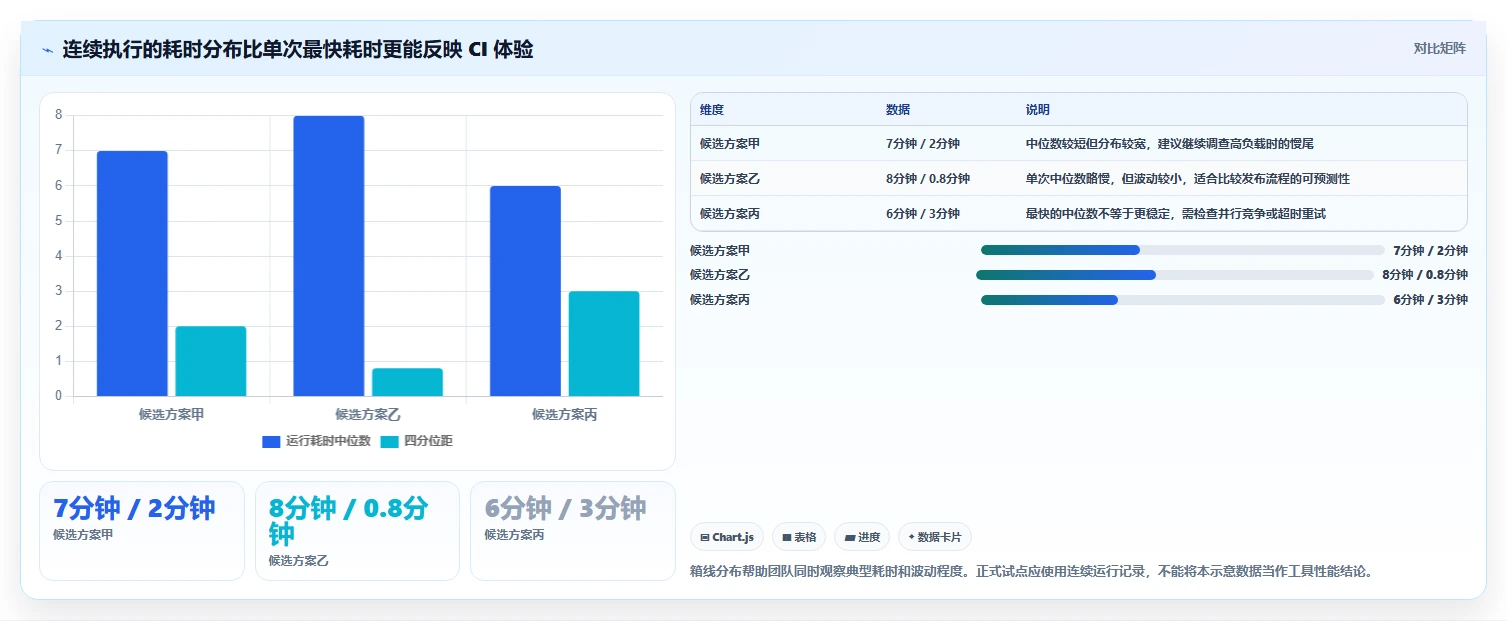Click the 候选方案丙 label left of its progress bar
This screenshot has height=621, width=1507.
720,299
